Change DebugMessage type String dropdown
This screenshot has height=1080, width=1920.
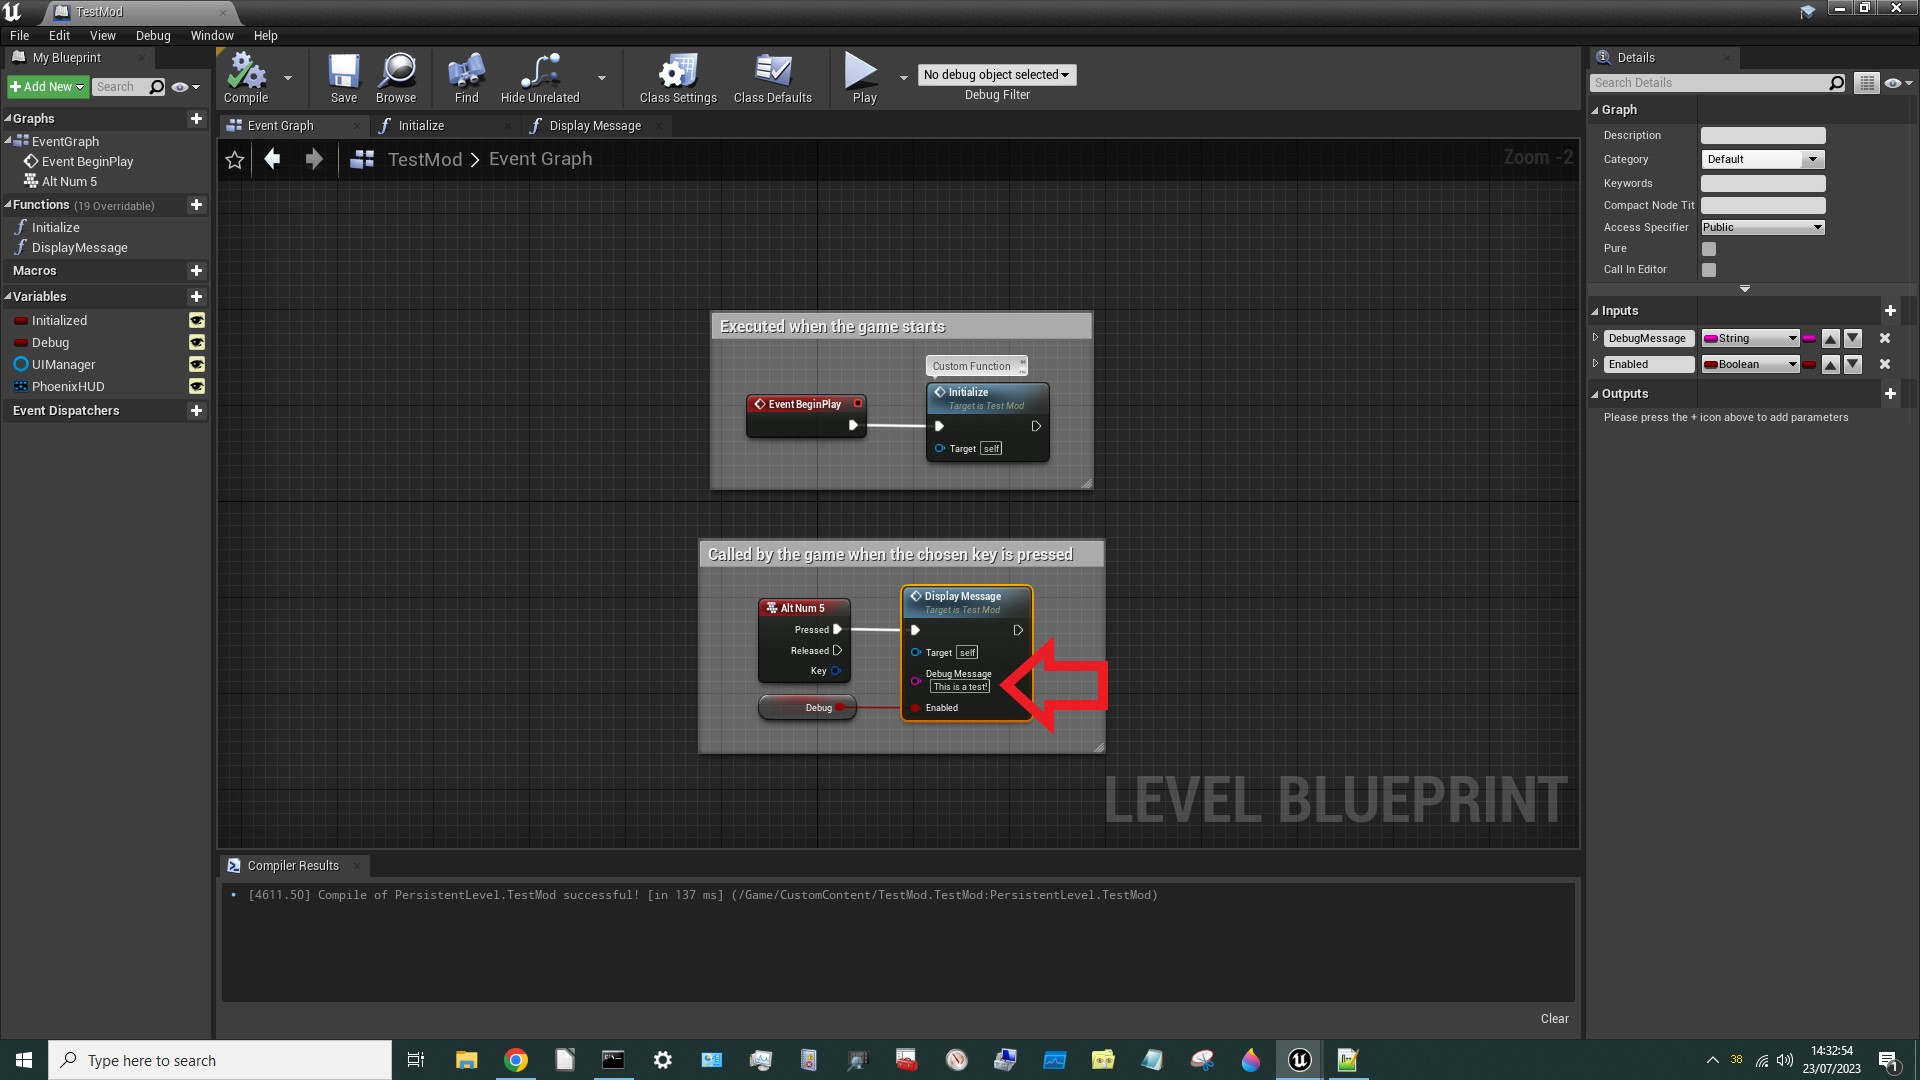(1750, 338)
